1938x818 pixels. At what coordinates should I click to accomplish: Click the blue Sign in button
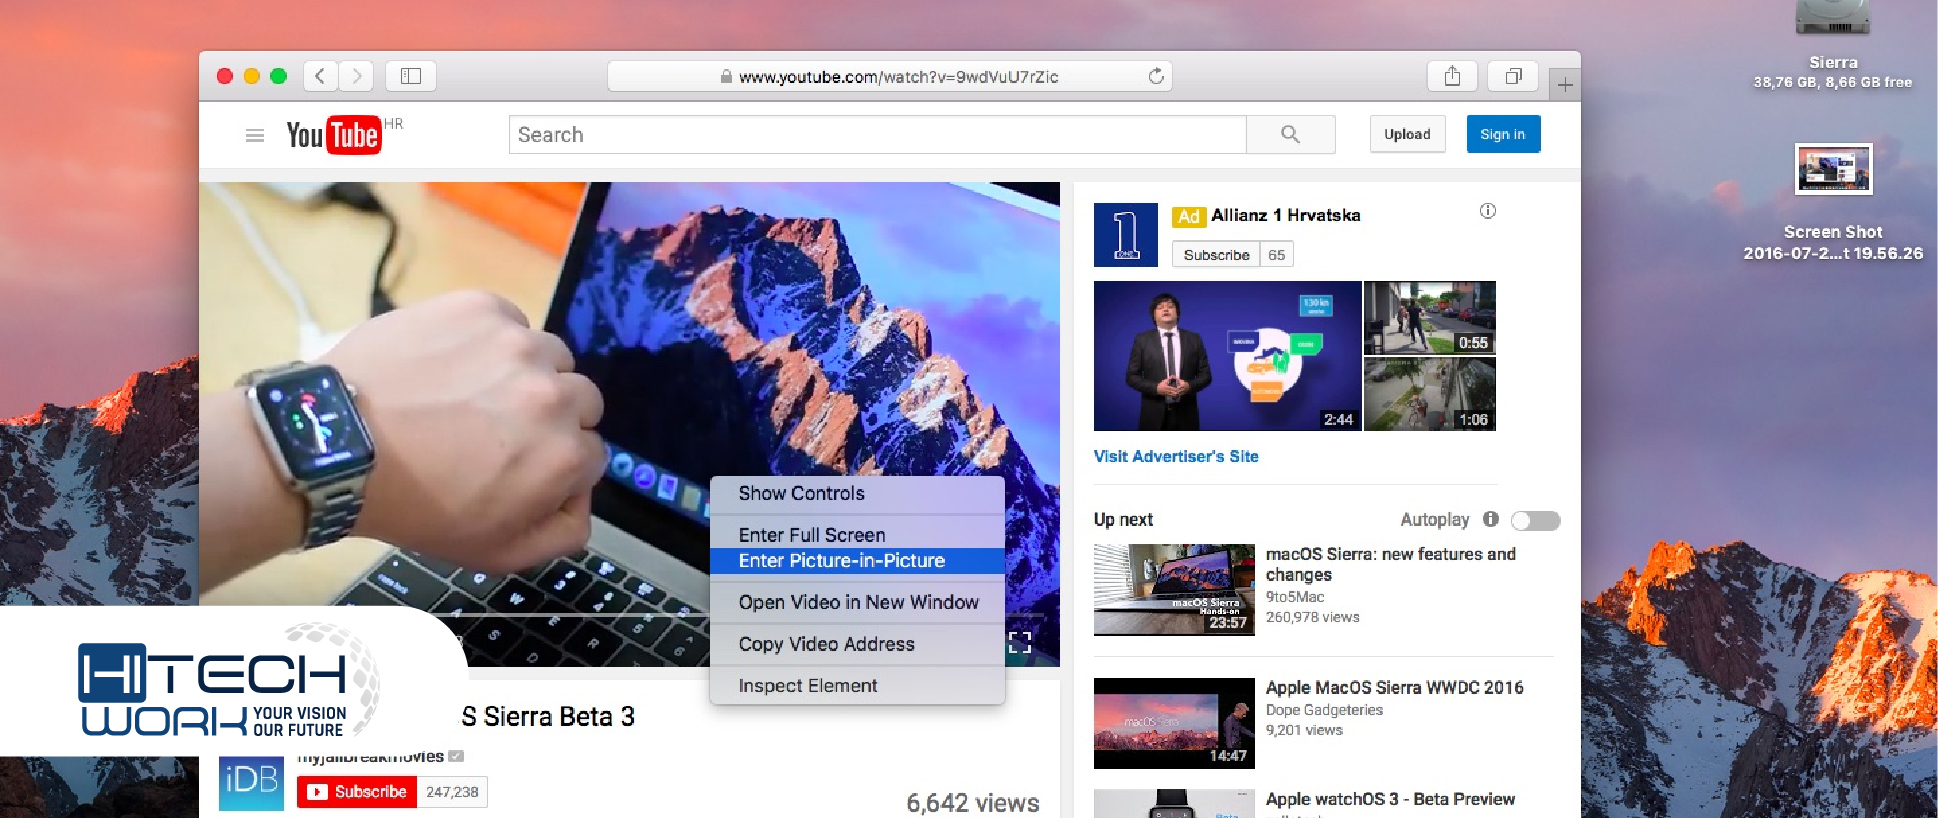pyautogui.click(x=1503, y=134)
